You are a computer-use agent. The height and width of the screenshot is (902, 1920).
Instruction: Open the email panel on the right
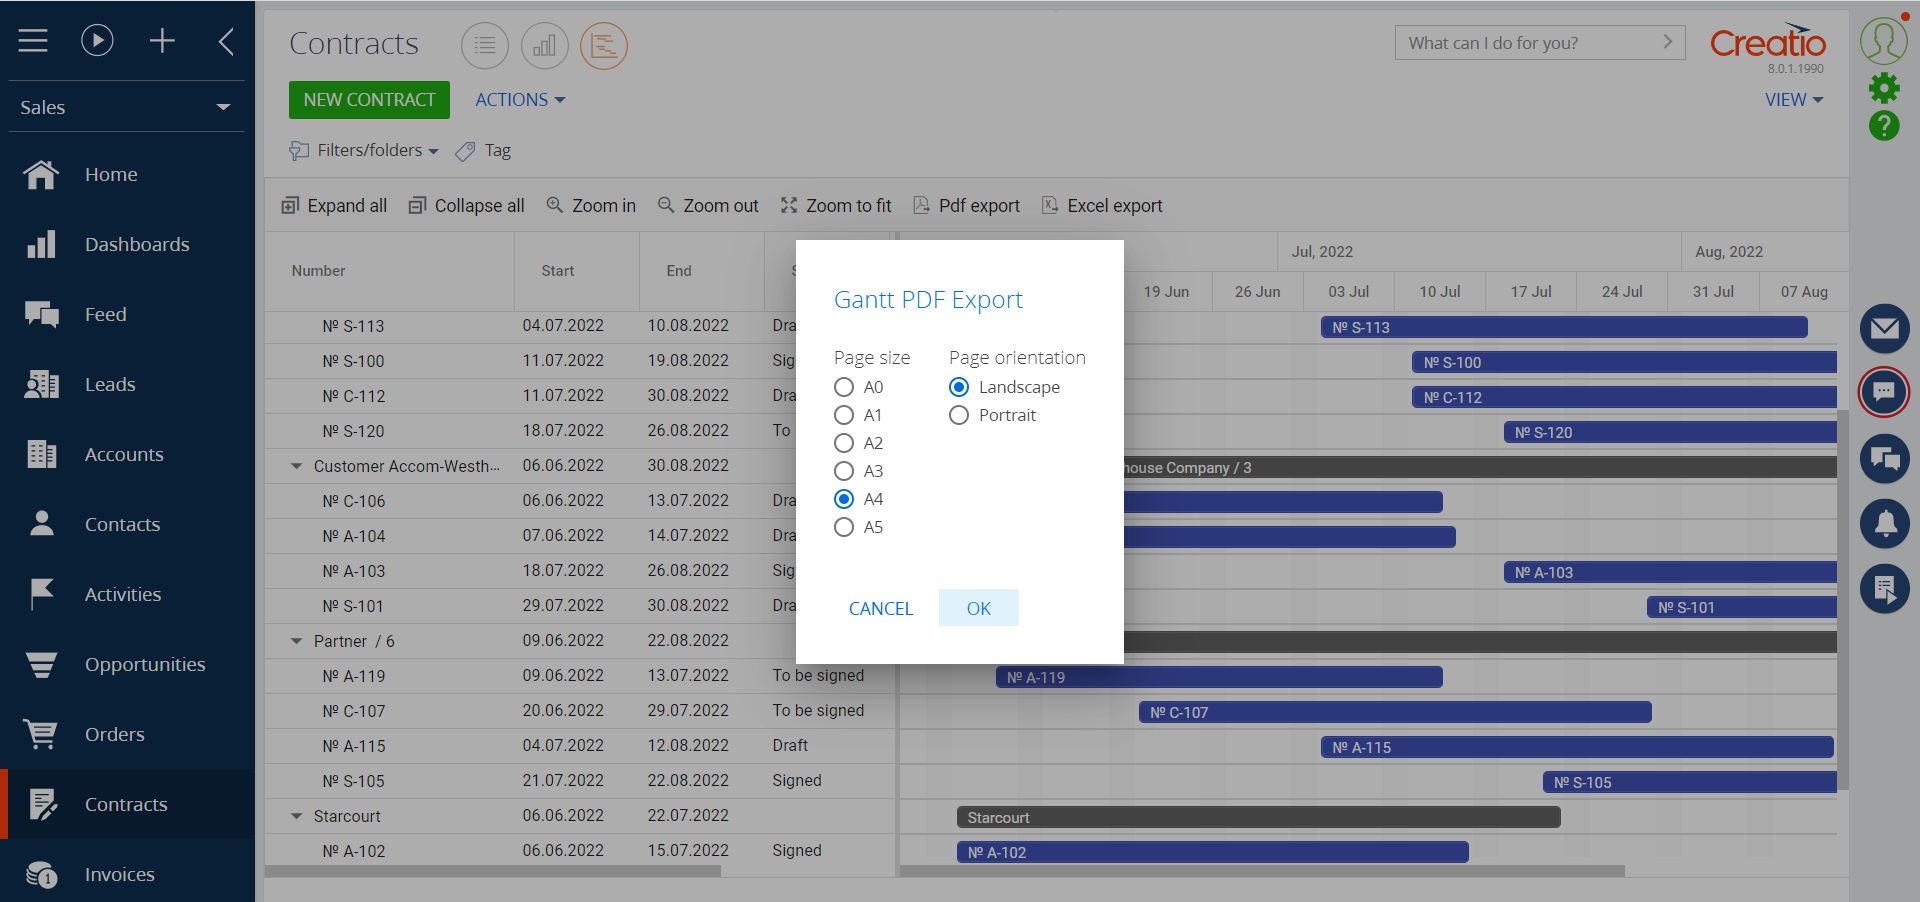pos(1884,328)
